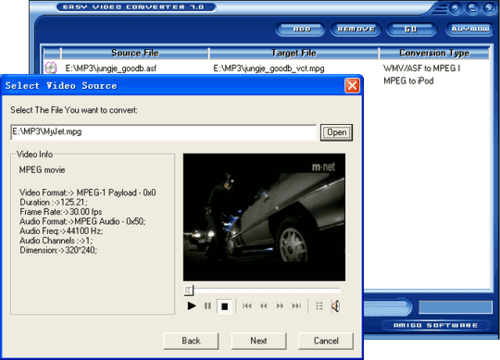The height and width of the screenshot is (360, 500).
Task: Select the jungje_goodb.asf file icon row
Action: (x=51, y=68)
